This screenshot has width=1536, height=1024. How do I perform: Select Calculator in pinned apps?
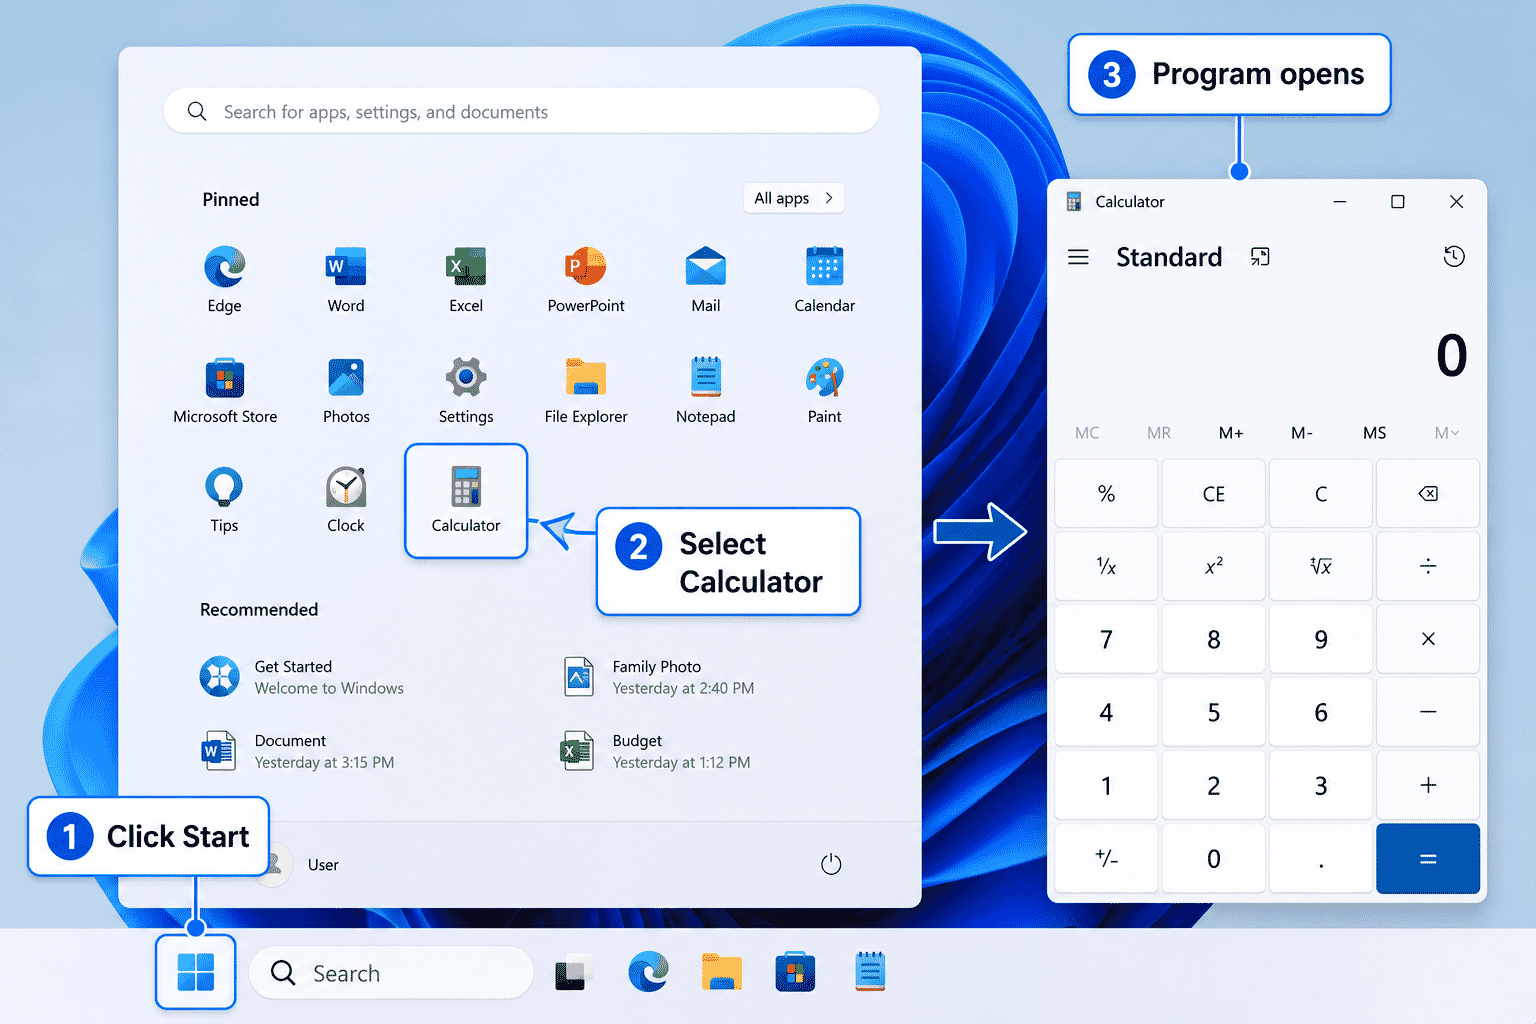coord(466,501)
